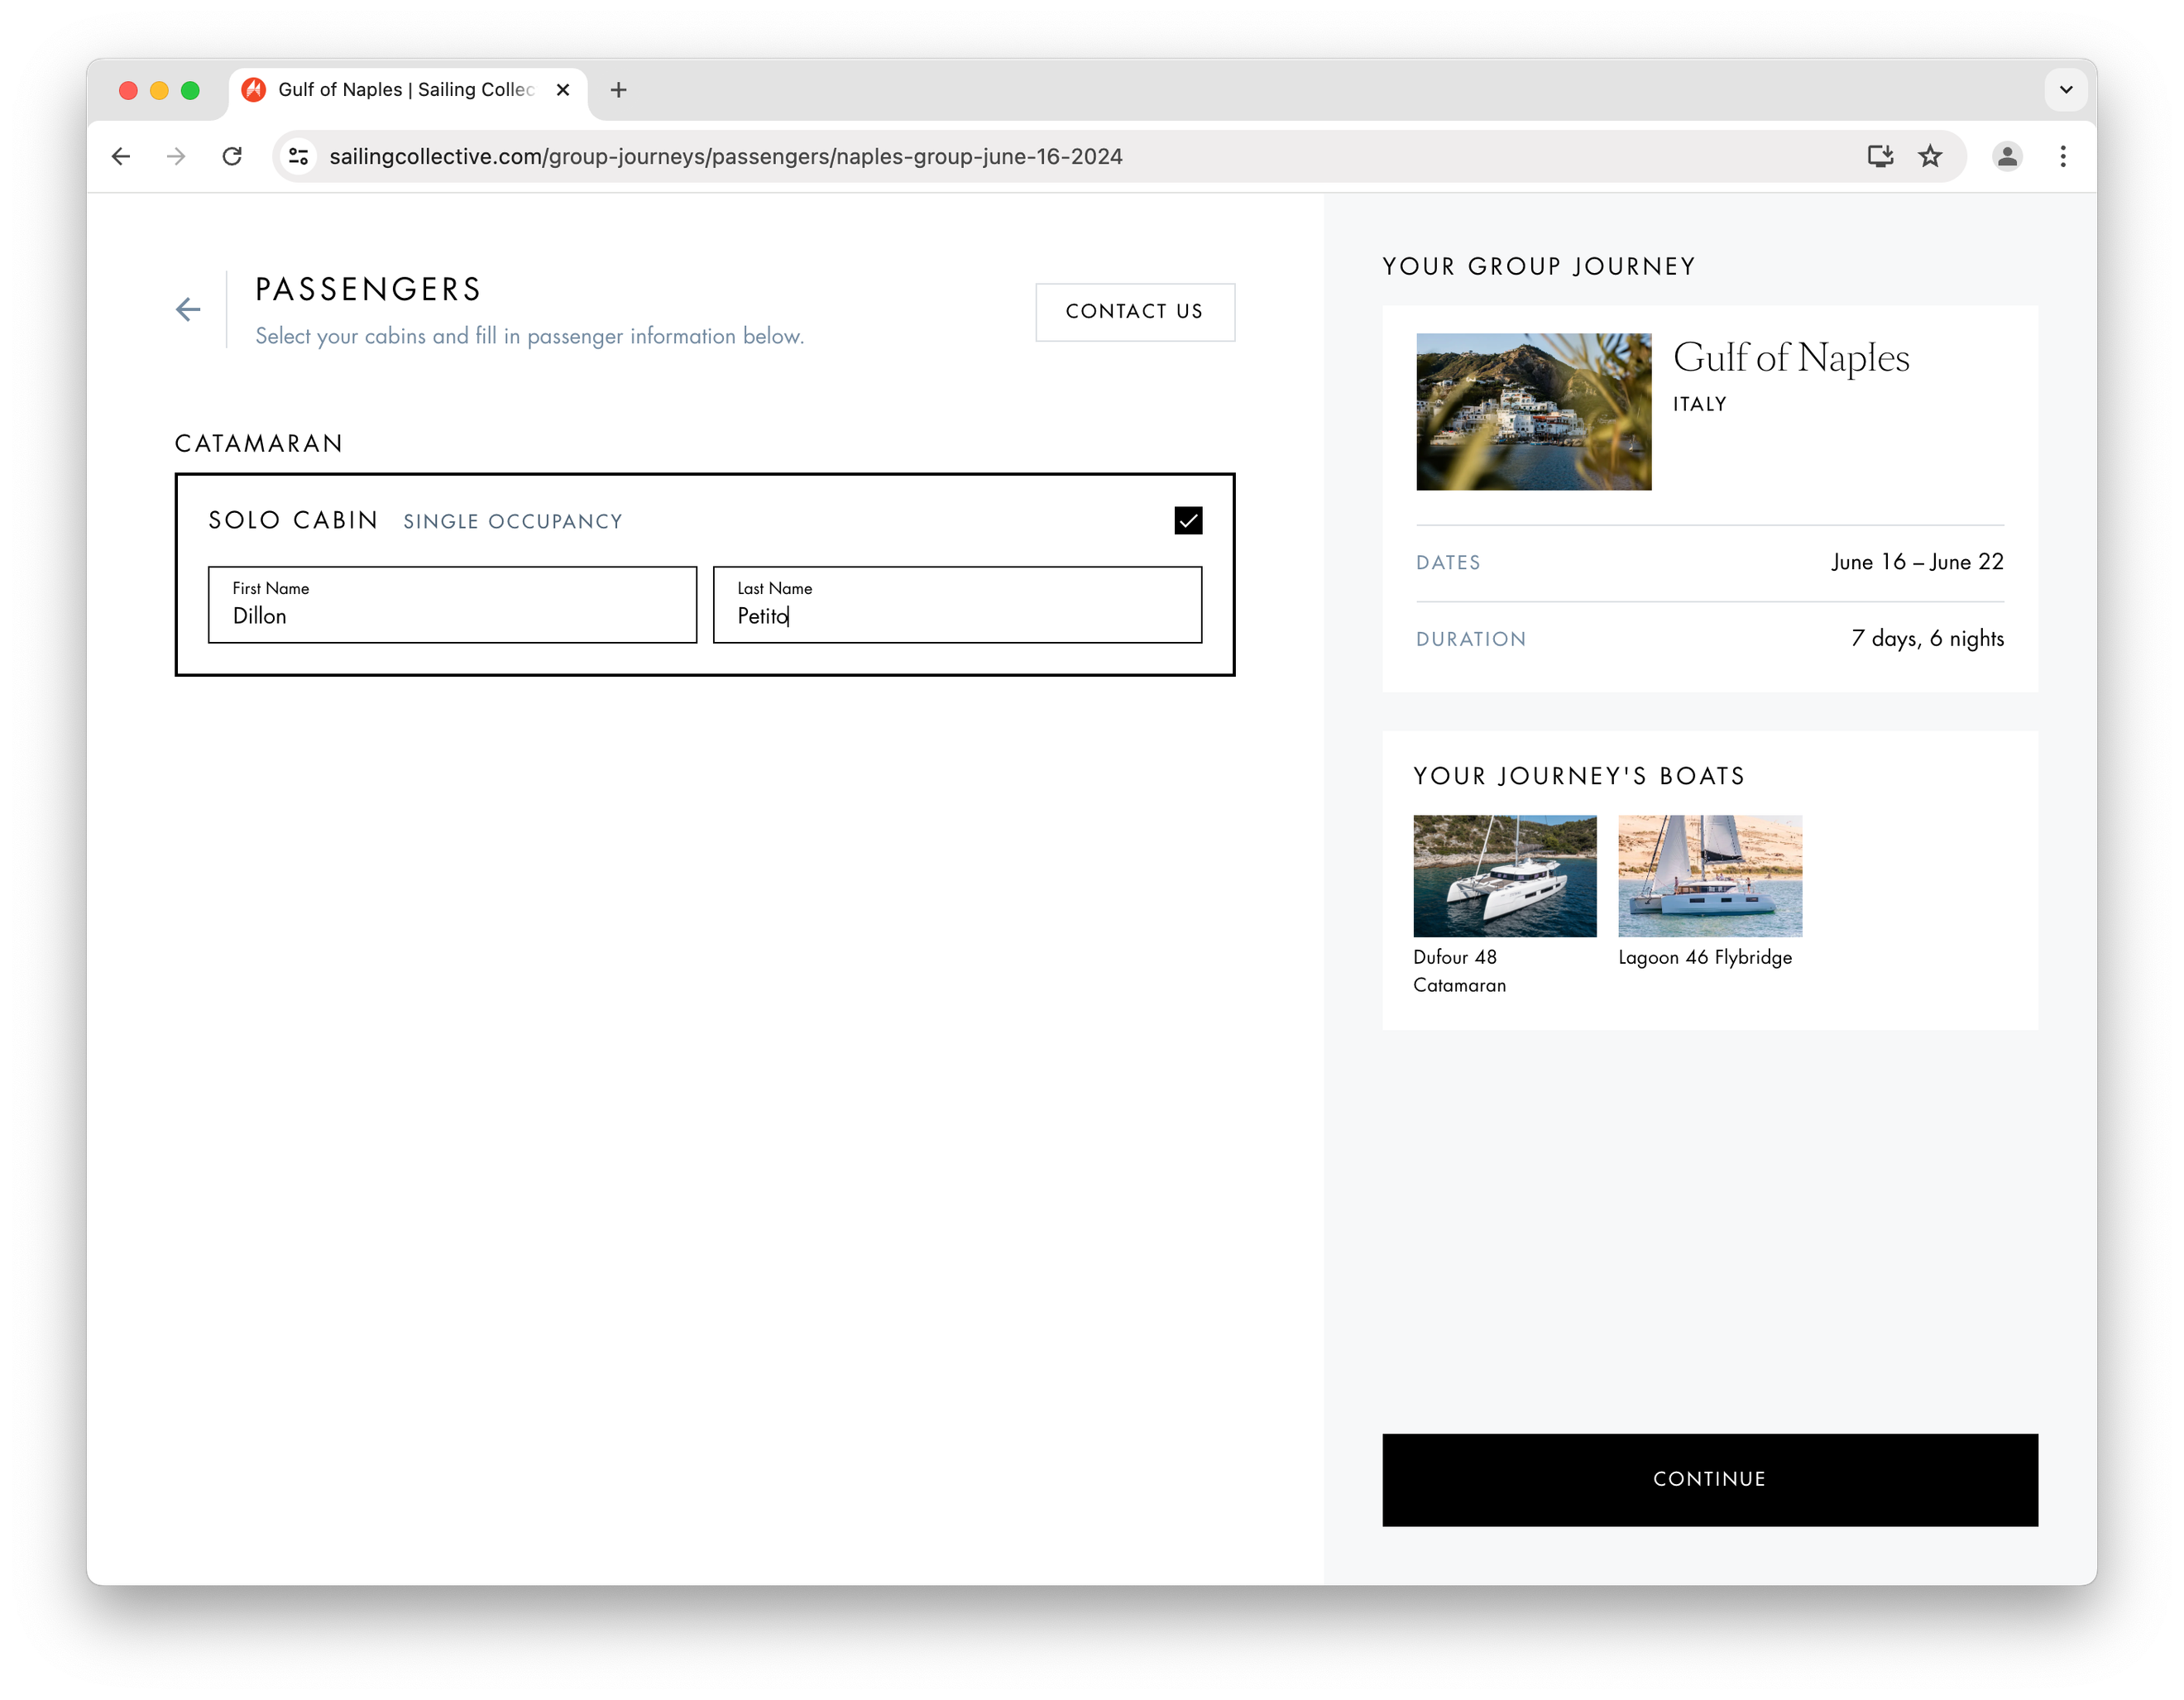2184x1700 pixels.
Task: Open a new browser tab
Action: [x=619, y=90]
